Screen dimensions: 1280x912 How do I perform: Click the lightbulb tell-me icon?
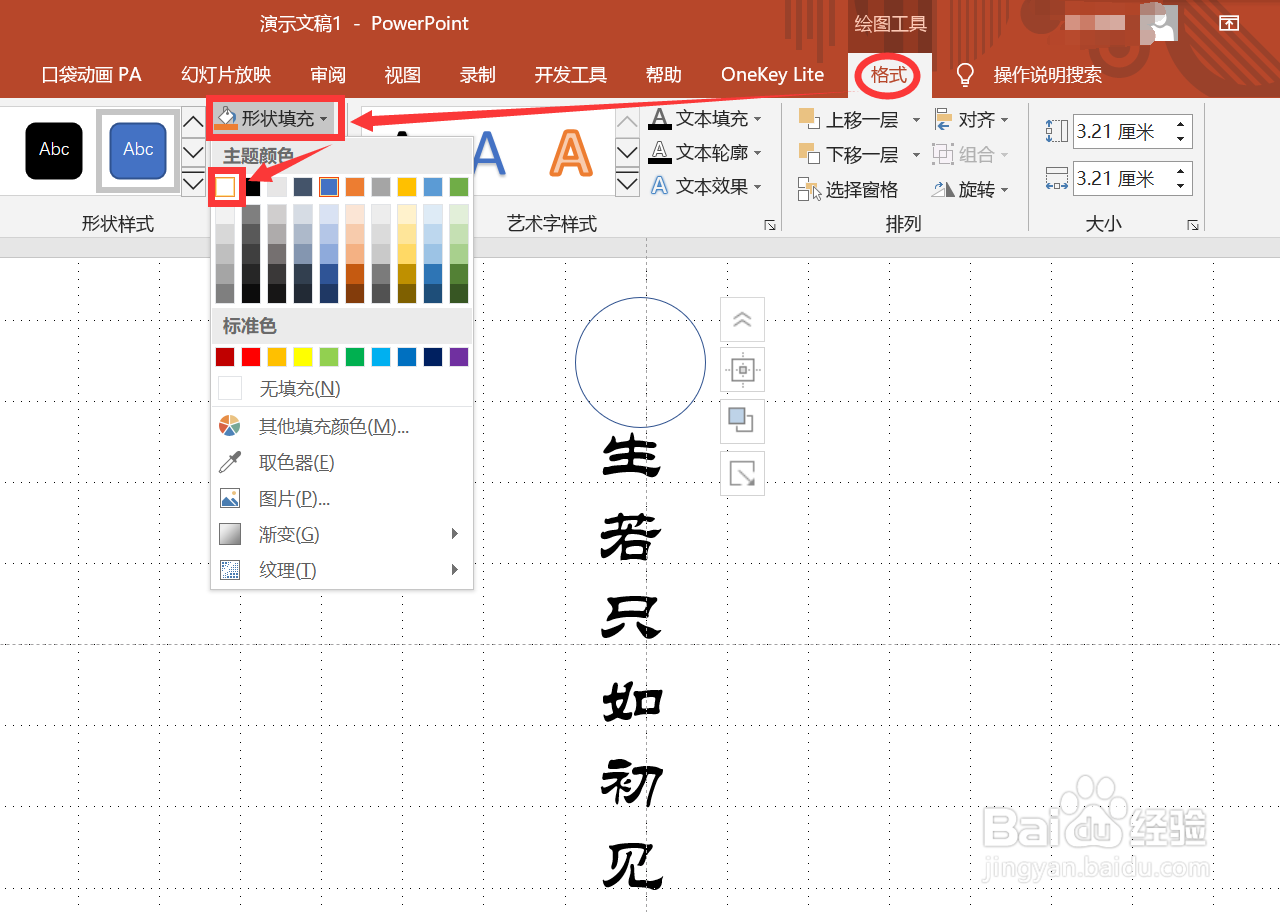[965, 75]
